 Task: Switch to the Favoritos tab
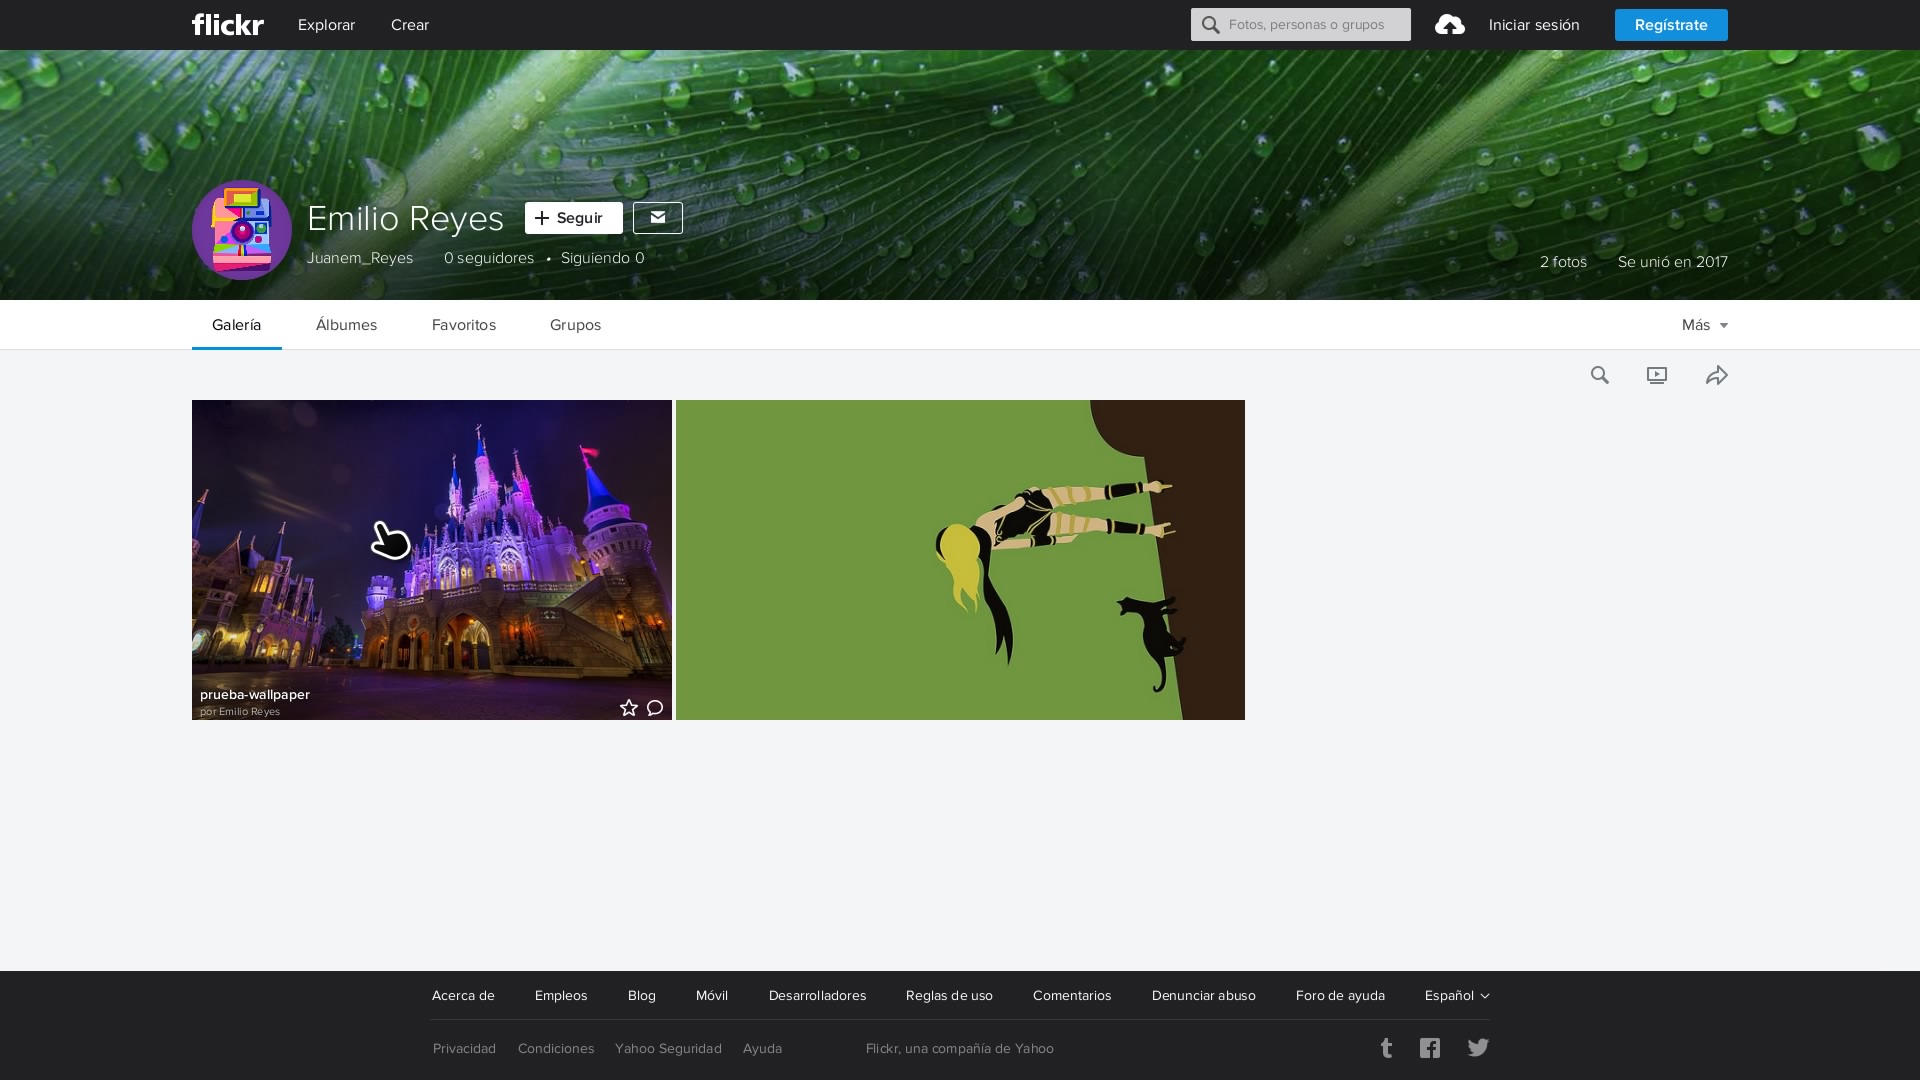[464, 325]
